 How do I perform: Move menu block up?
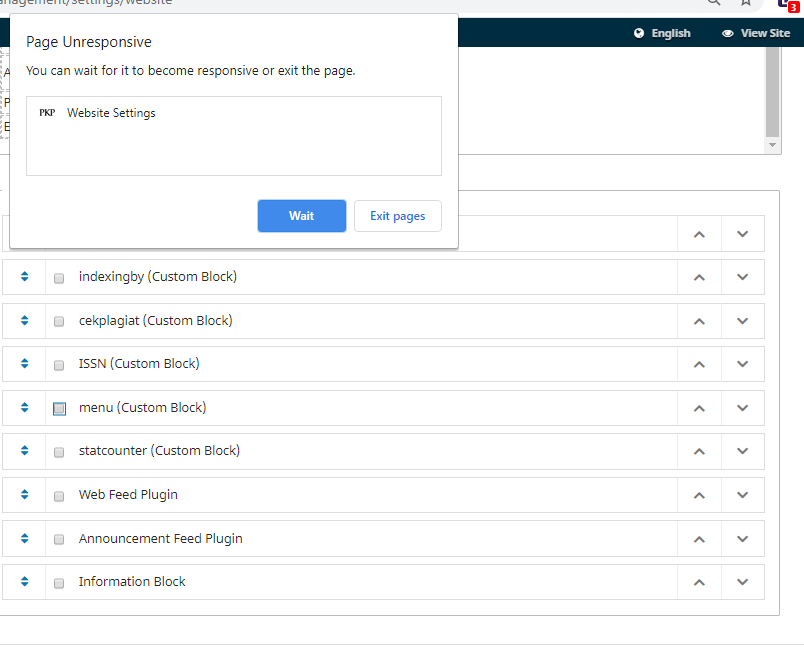[699, 409]
